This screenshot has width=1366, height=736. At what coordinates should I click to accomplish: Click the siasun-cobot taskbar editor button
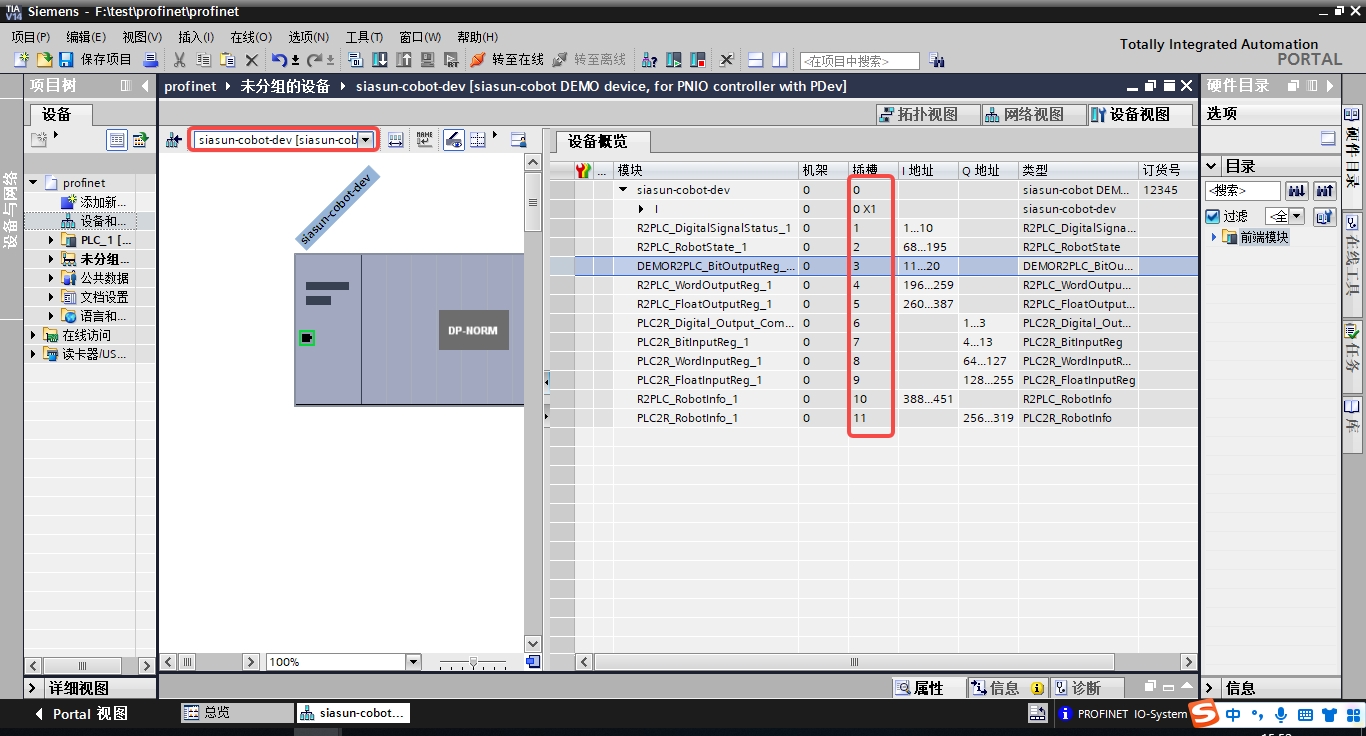352,712
